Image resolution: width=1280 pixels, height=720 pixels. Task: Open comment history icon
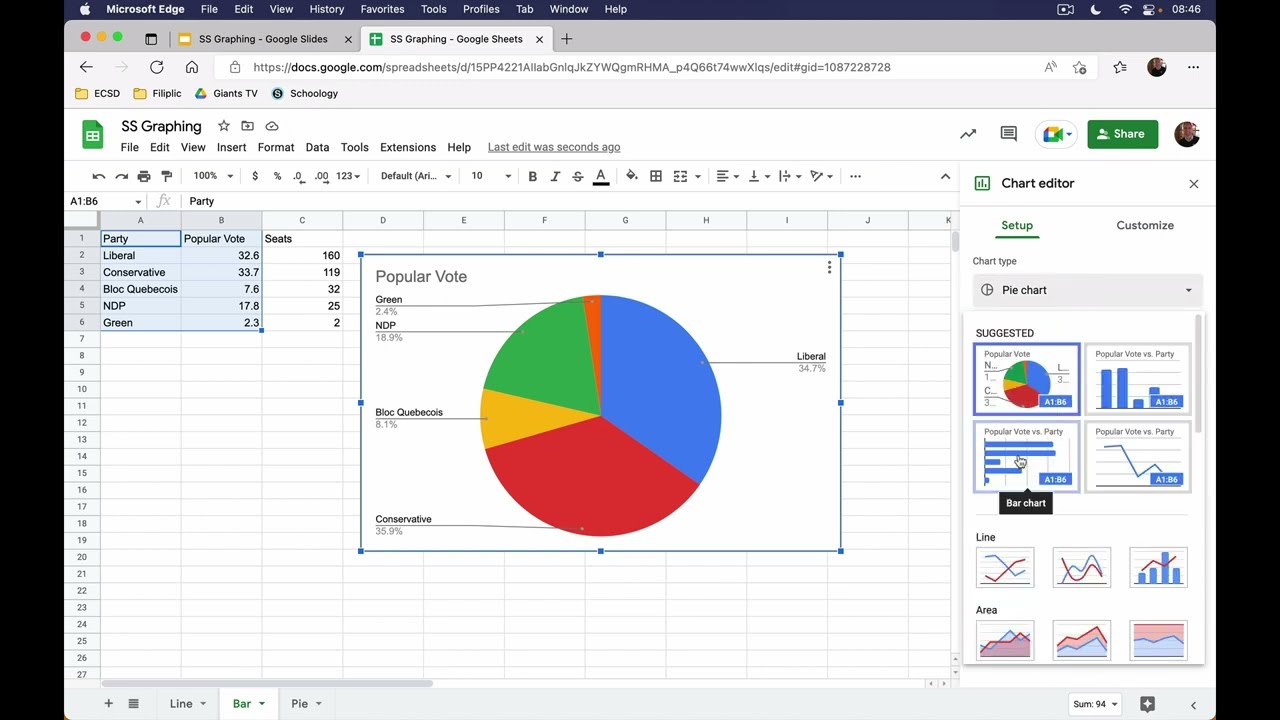pos(1009,134)
